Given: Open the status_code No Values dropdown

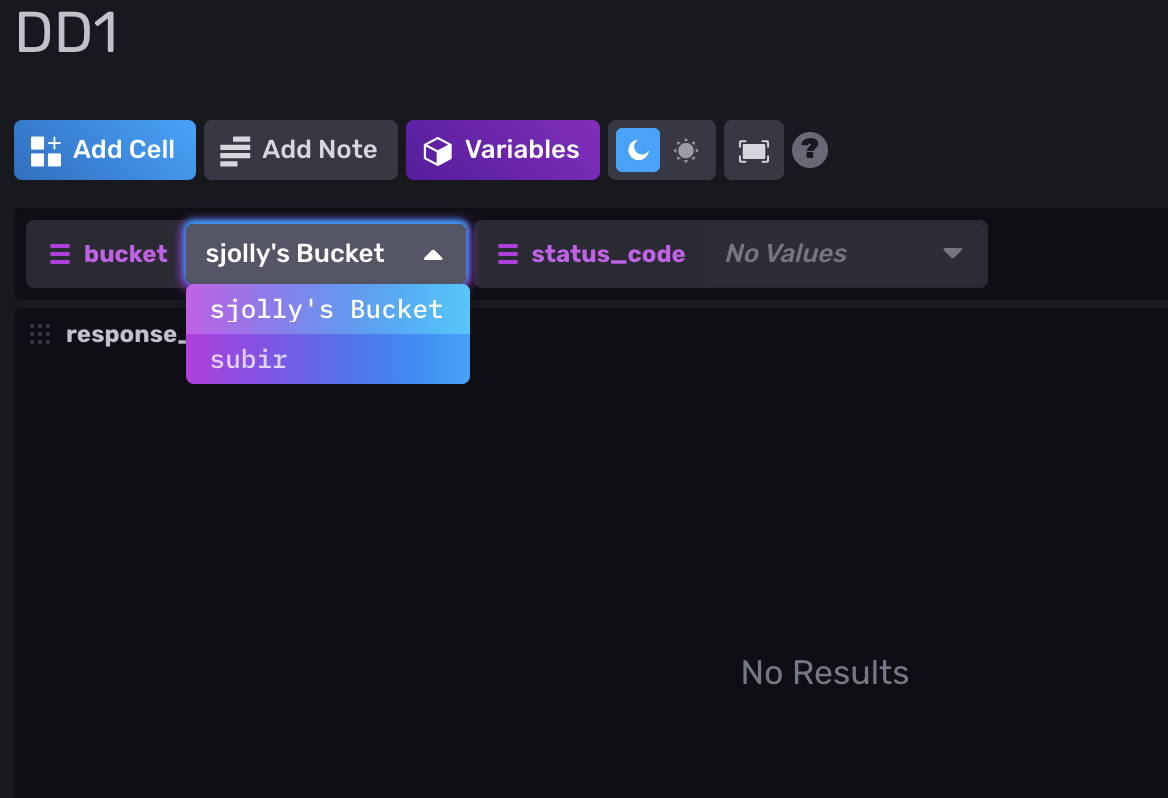Looking at the screenshot, I should point(845,253).
